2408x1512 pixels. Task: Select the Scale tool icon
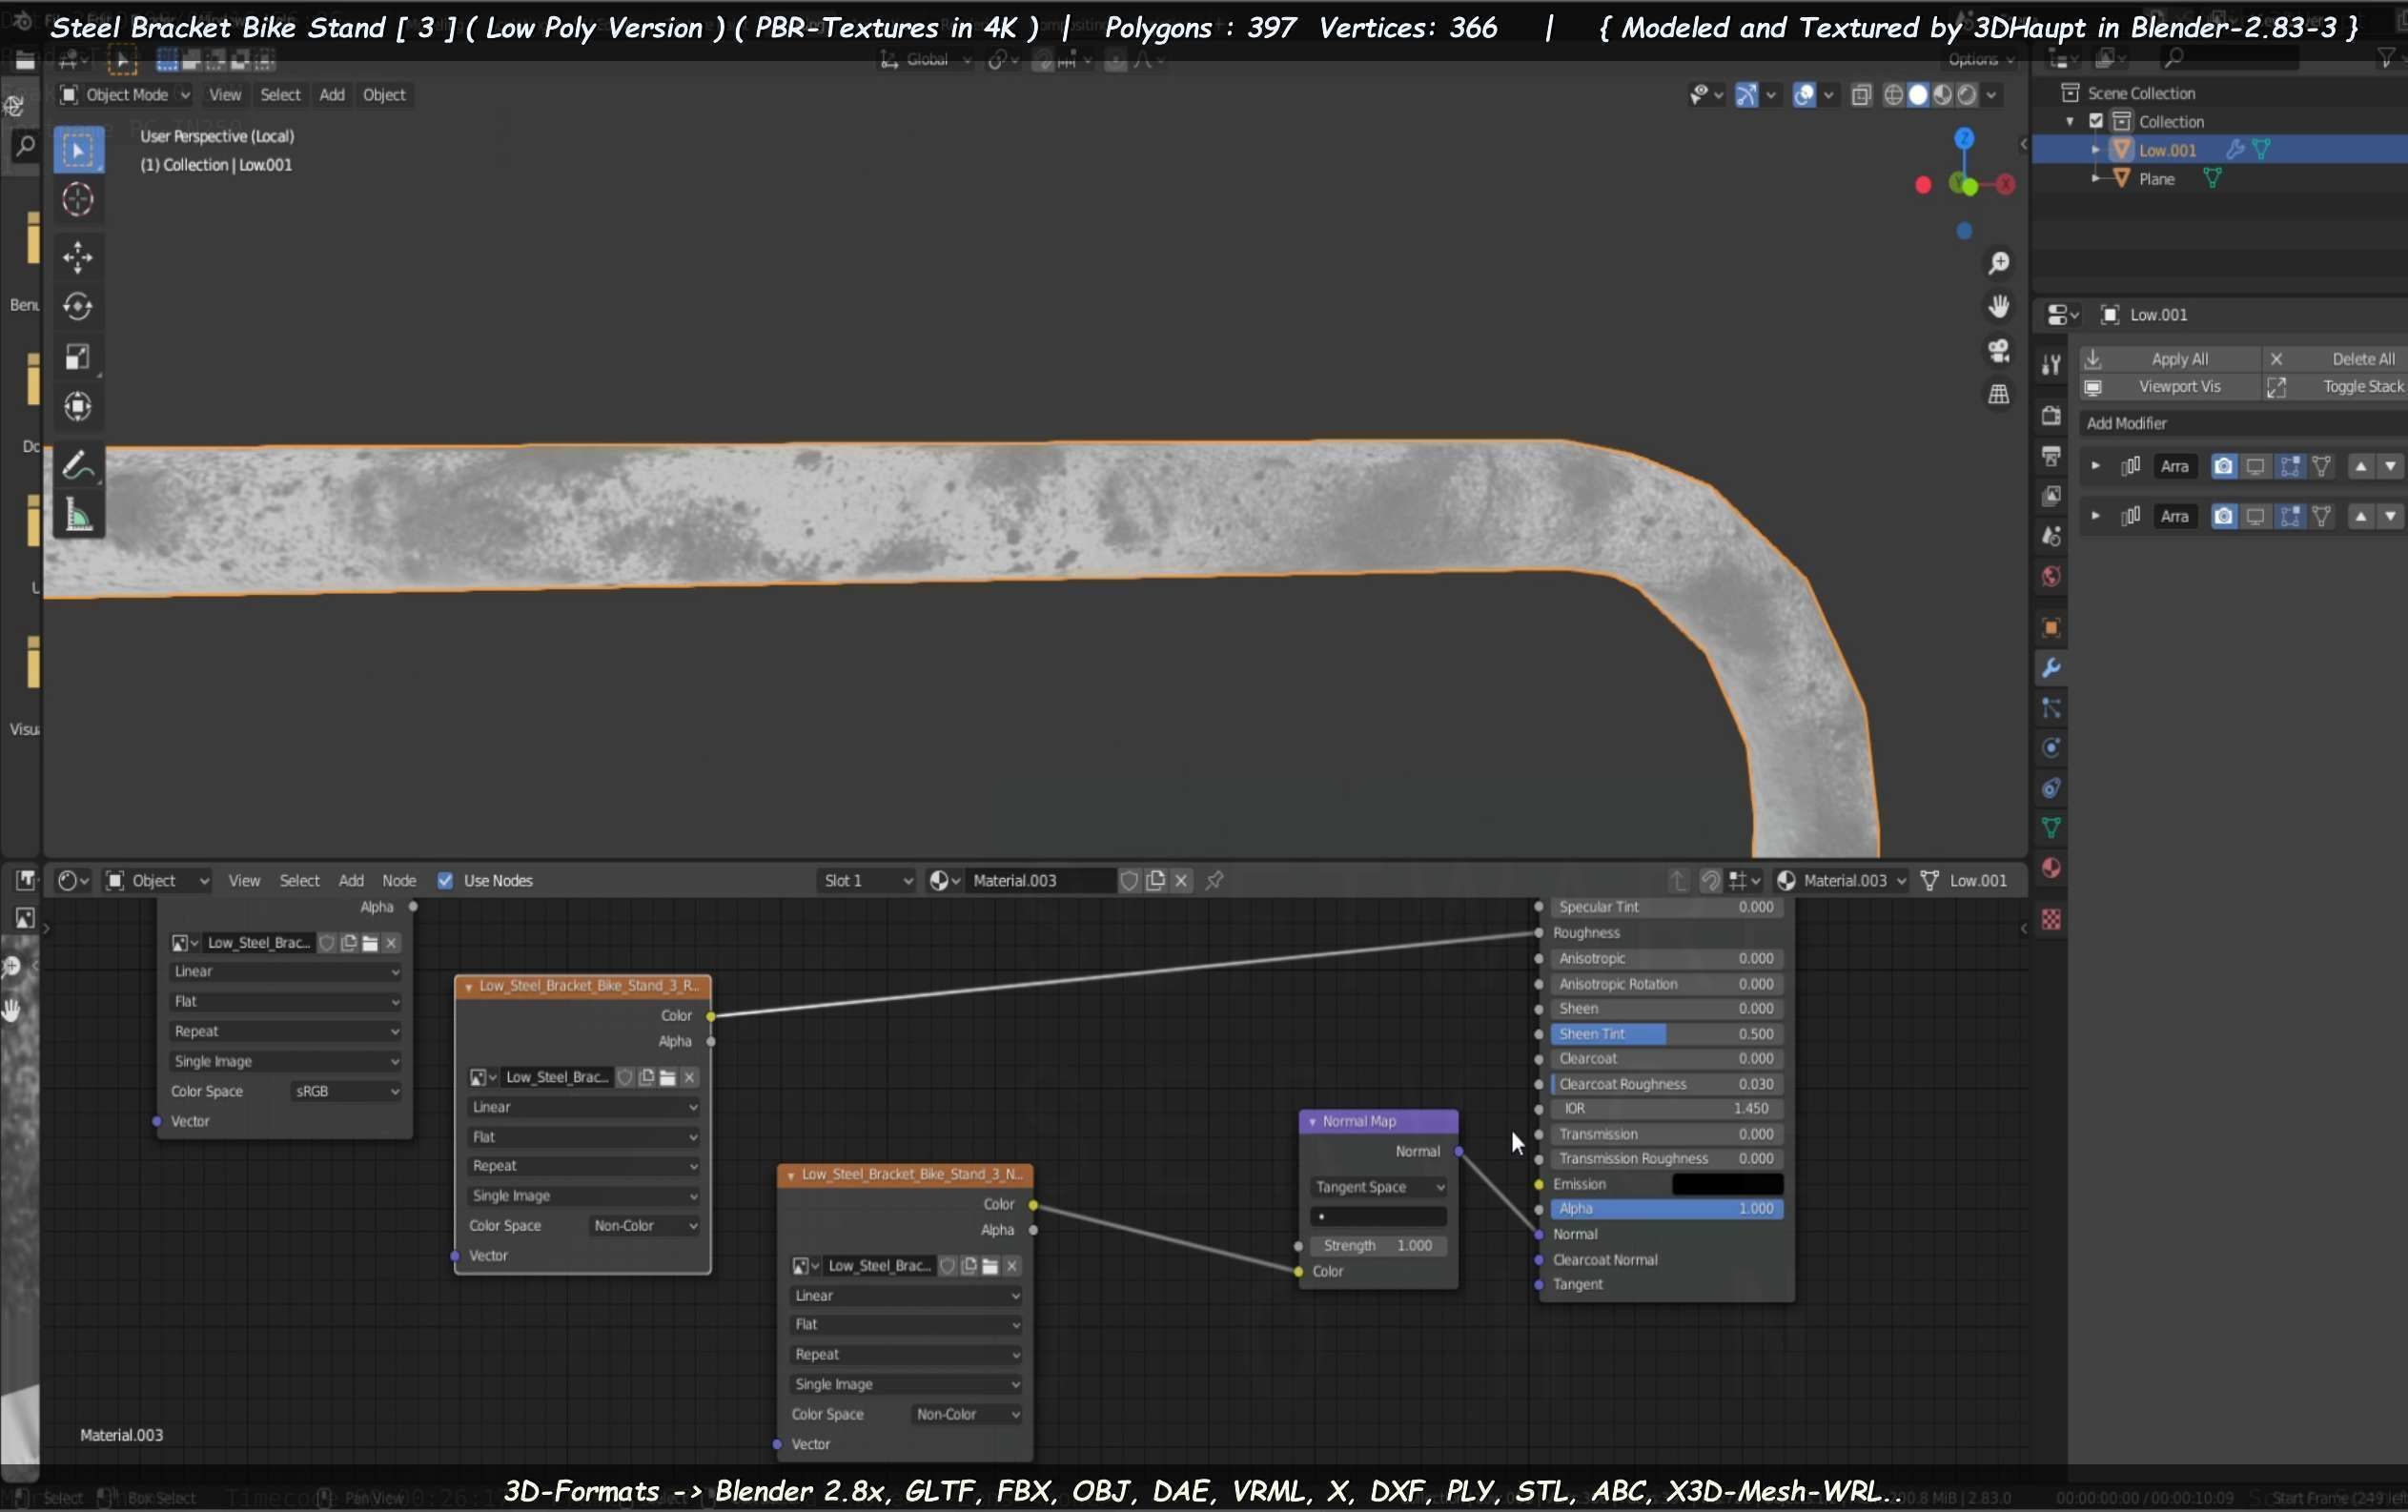[x=78, y=357]
